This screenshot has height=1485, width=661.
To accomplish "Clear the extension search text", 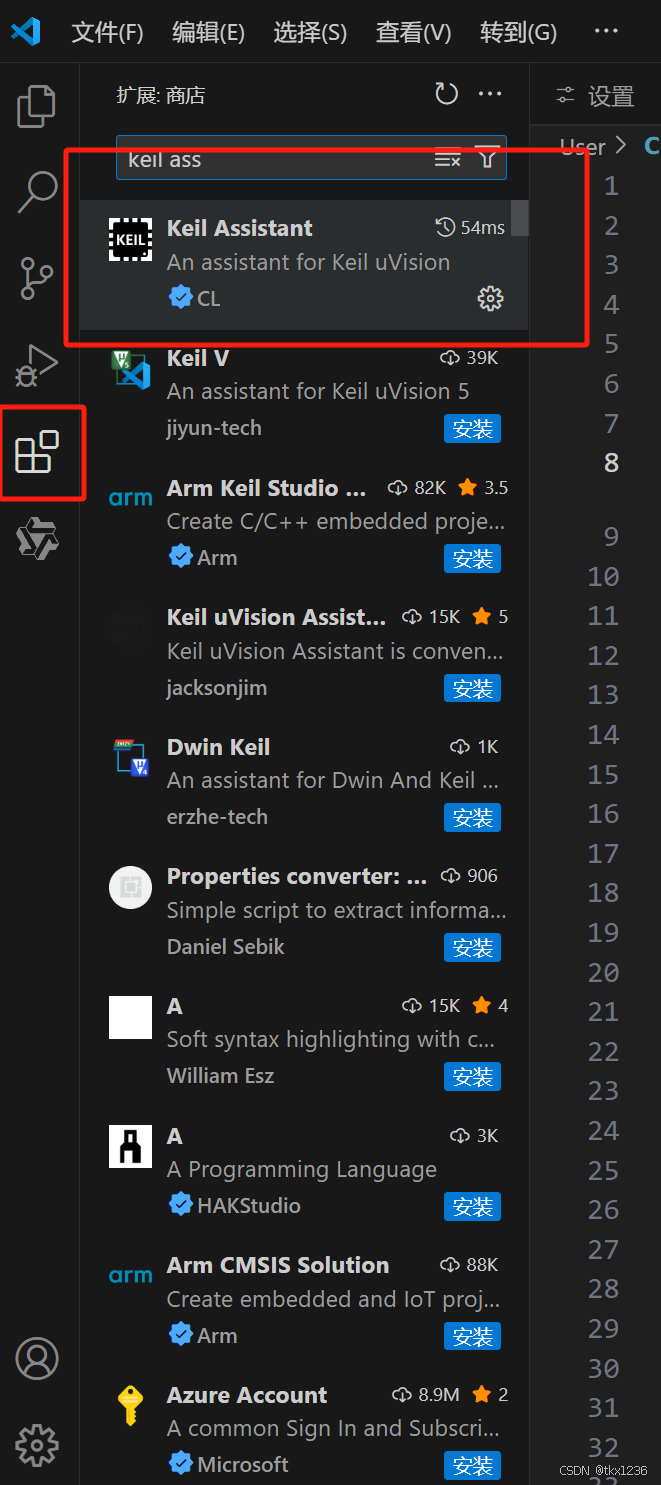I will coord(446,158).
